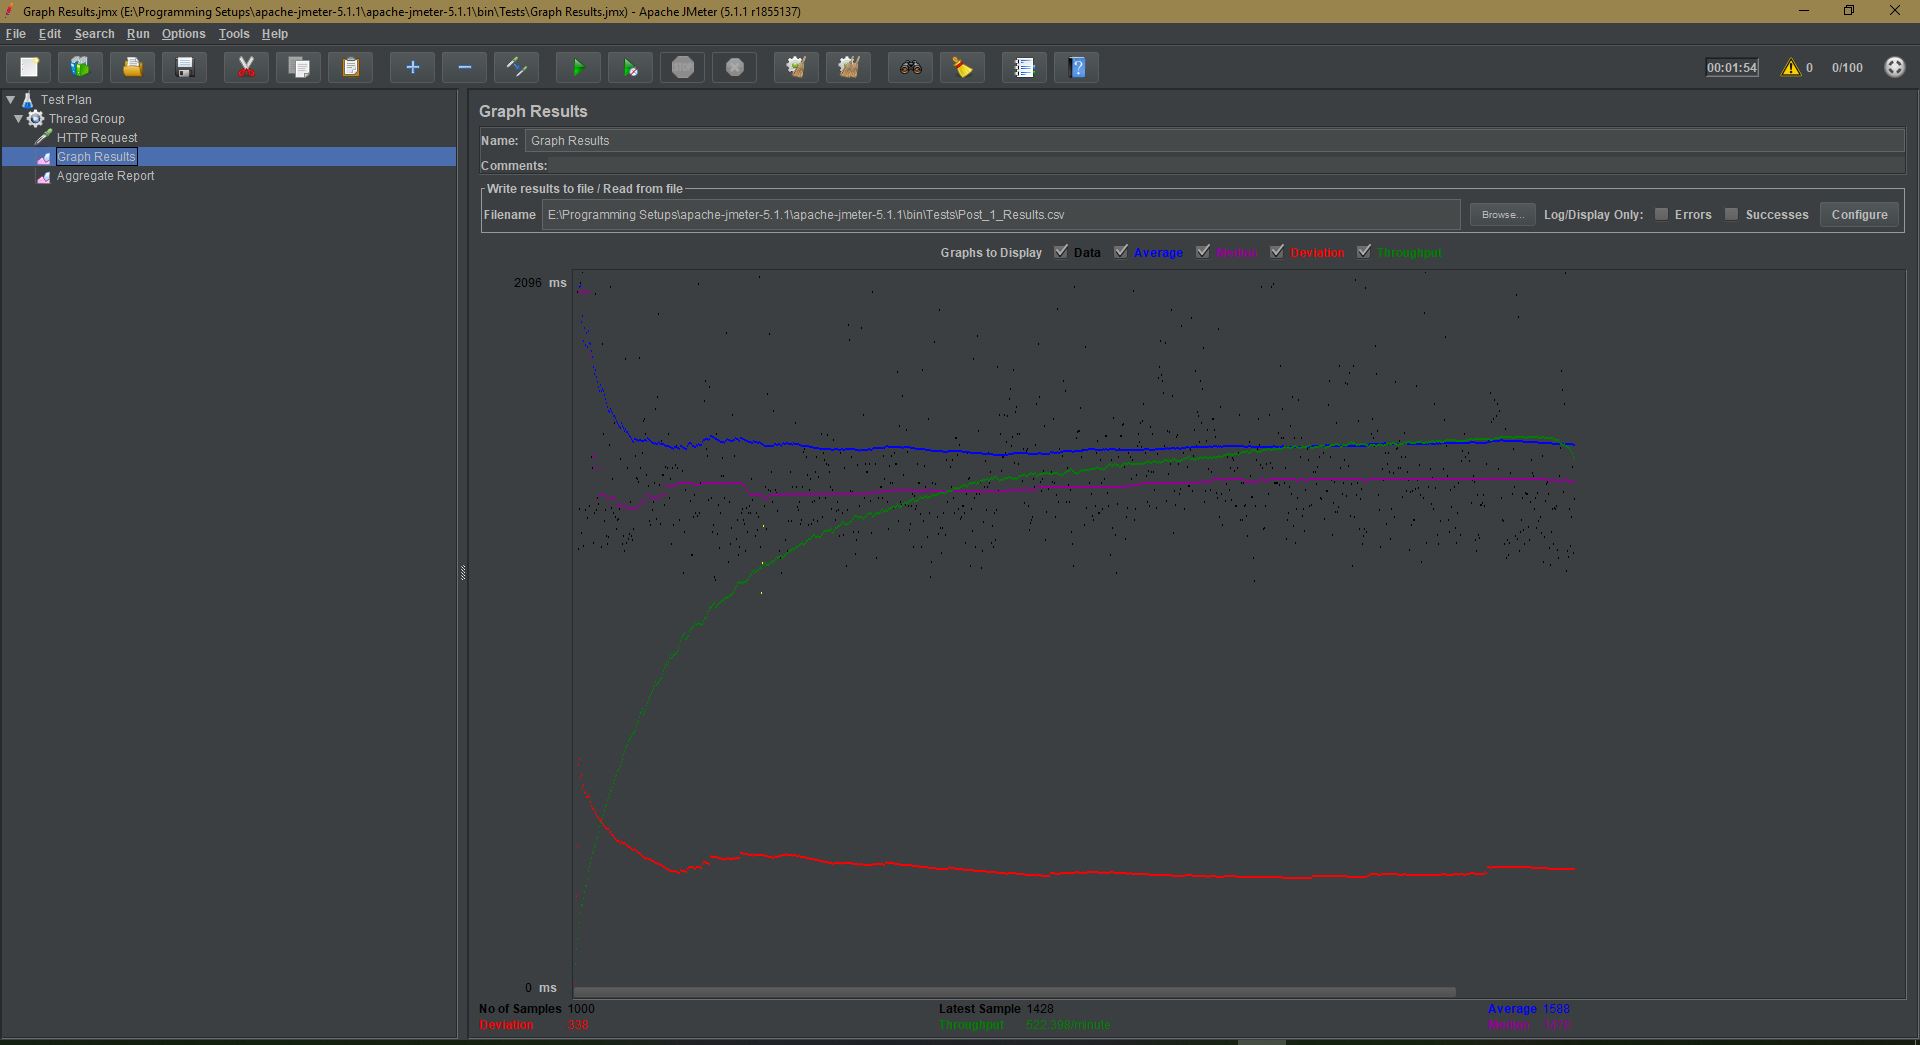Click the Collapse All minus icon
The height and width of the screenshot is (1045, 1920).
pyautogui.click(x=464, y=67)
